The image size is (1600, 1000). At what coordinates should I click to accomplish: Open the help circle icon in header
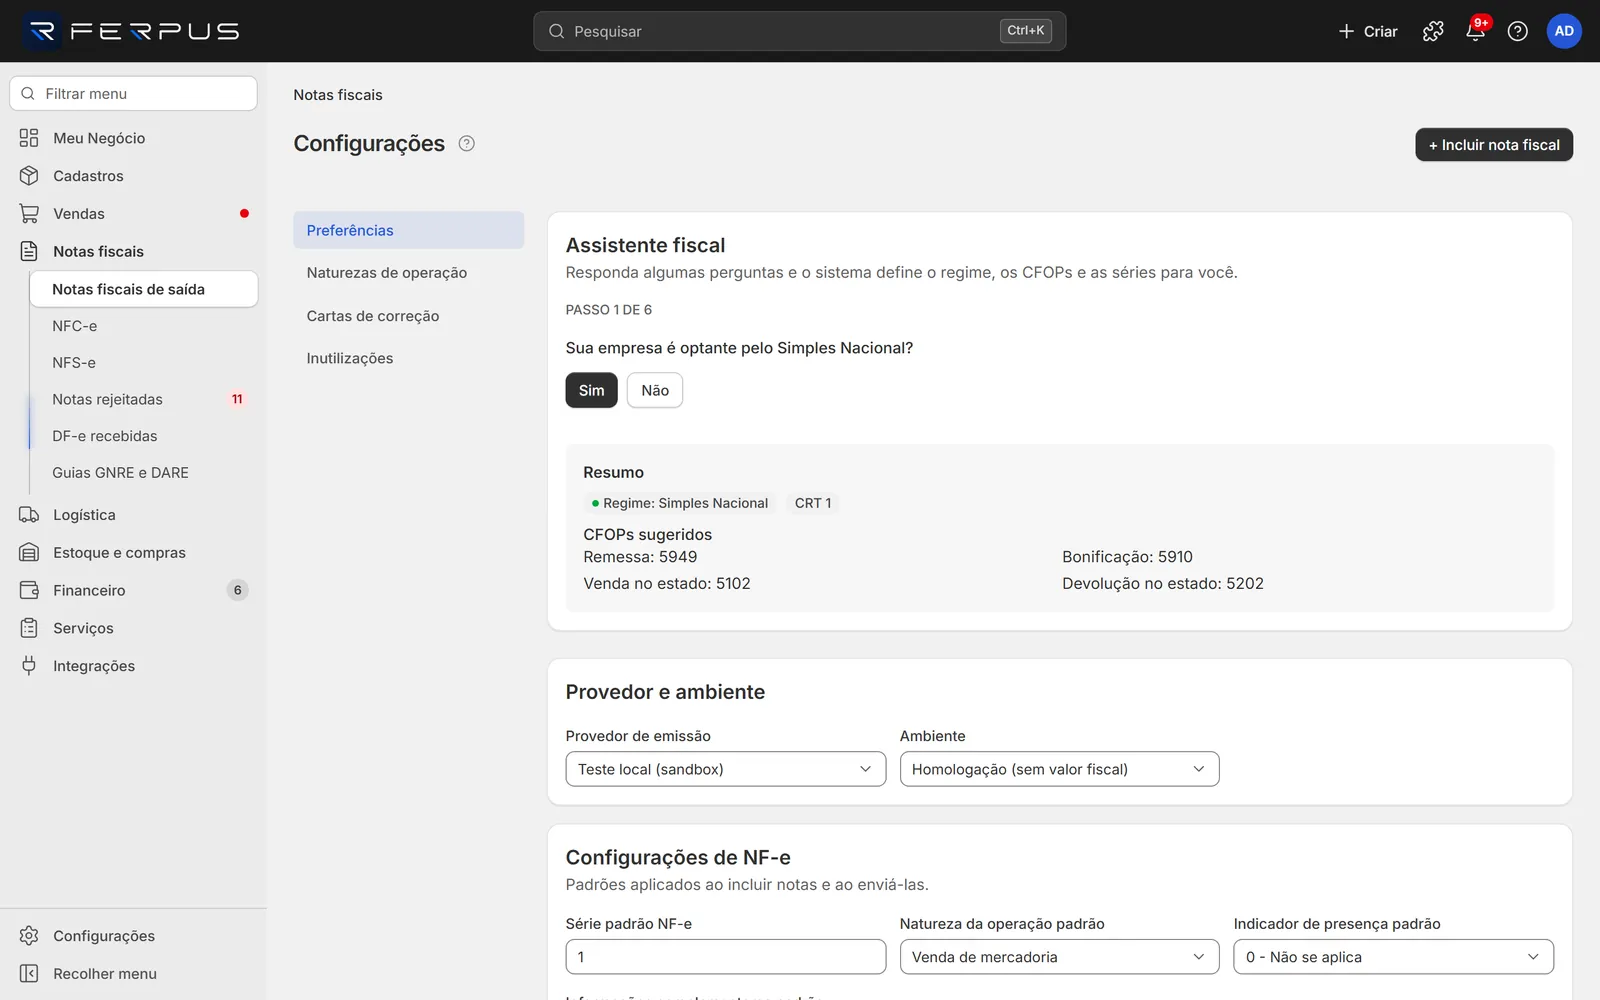tap(1517, 31)
